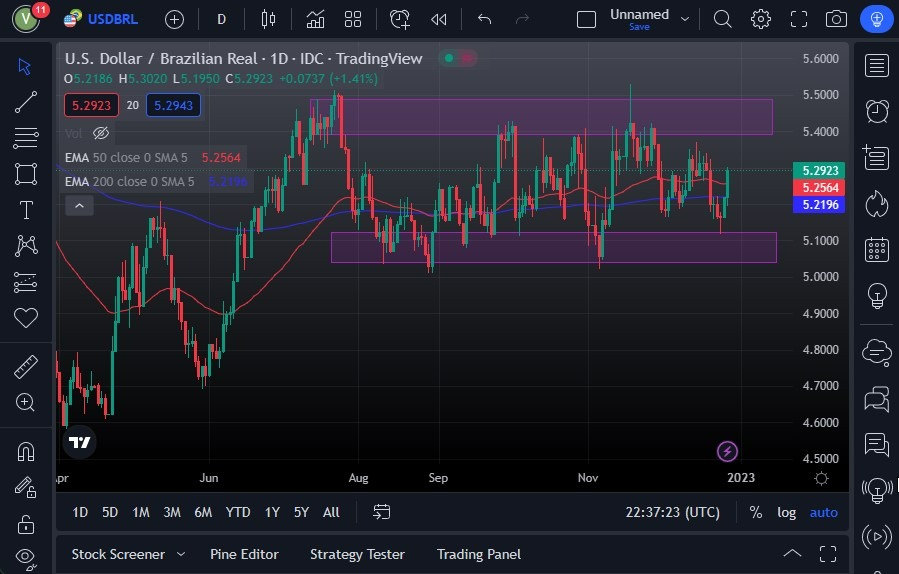
Task: Select the rectangle shapes tool
Action: pyautogui.click(x=25, y=174)
